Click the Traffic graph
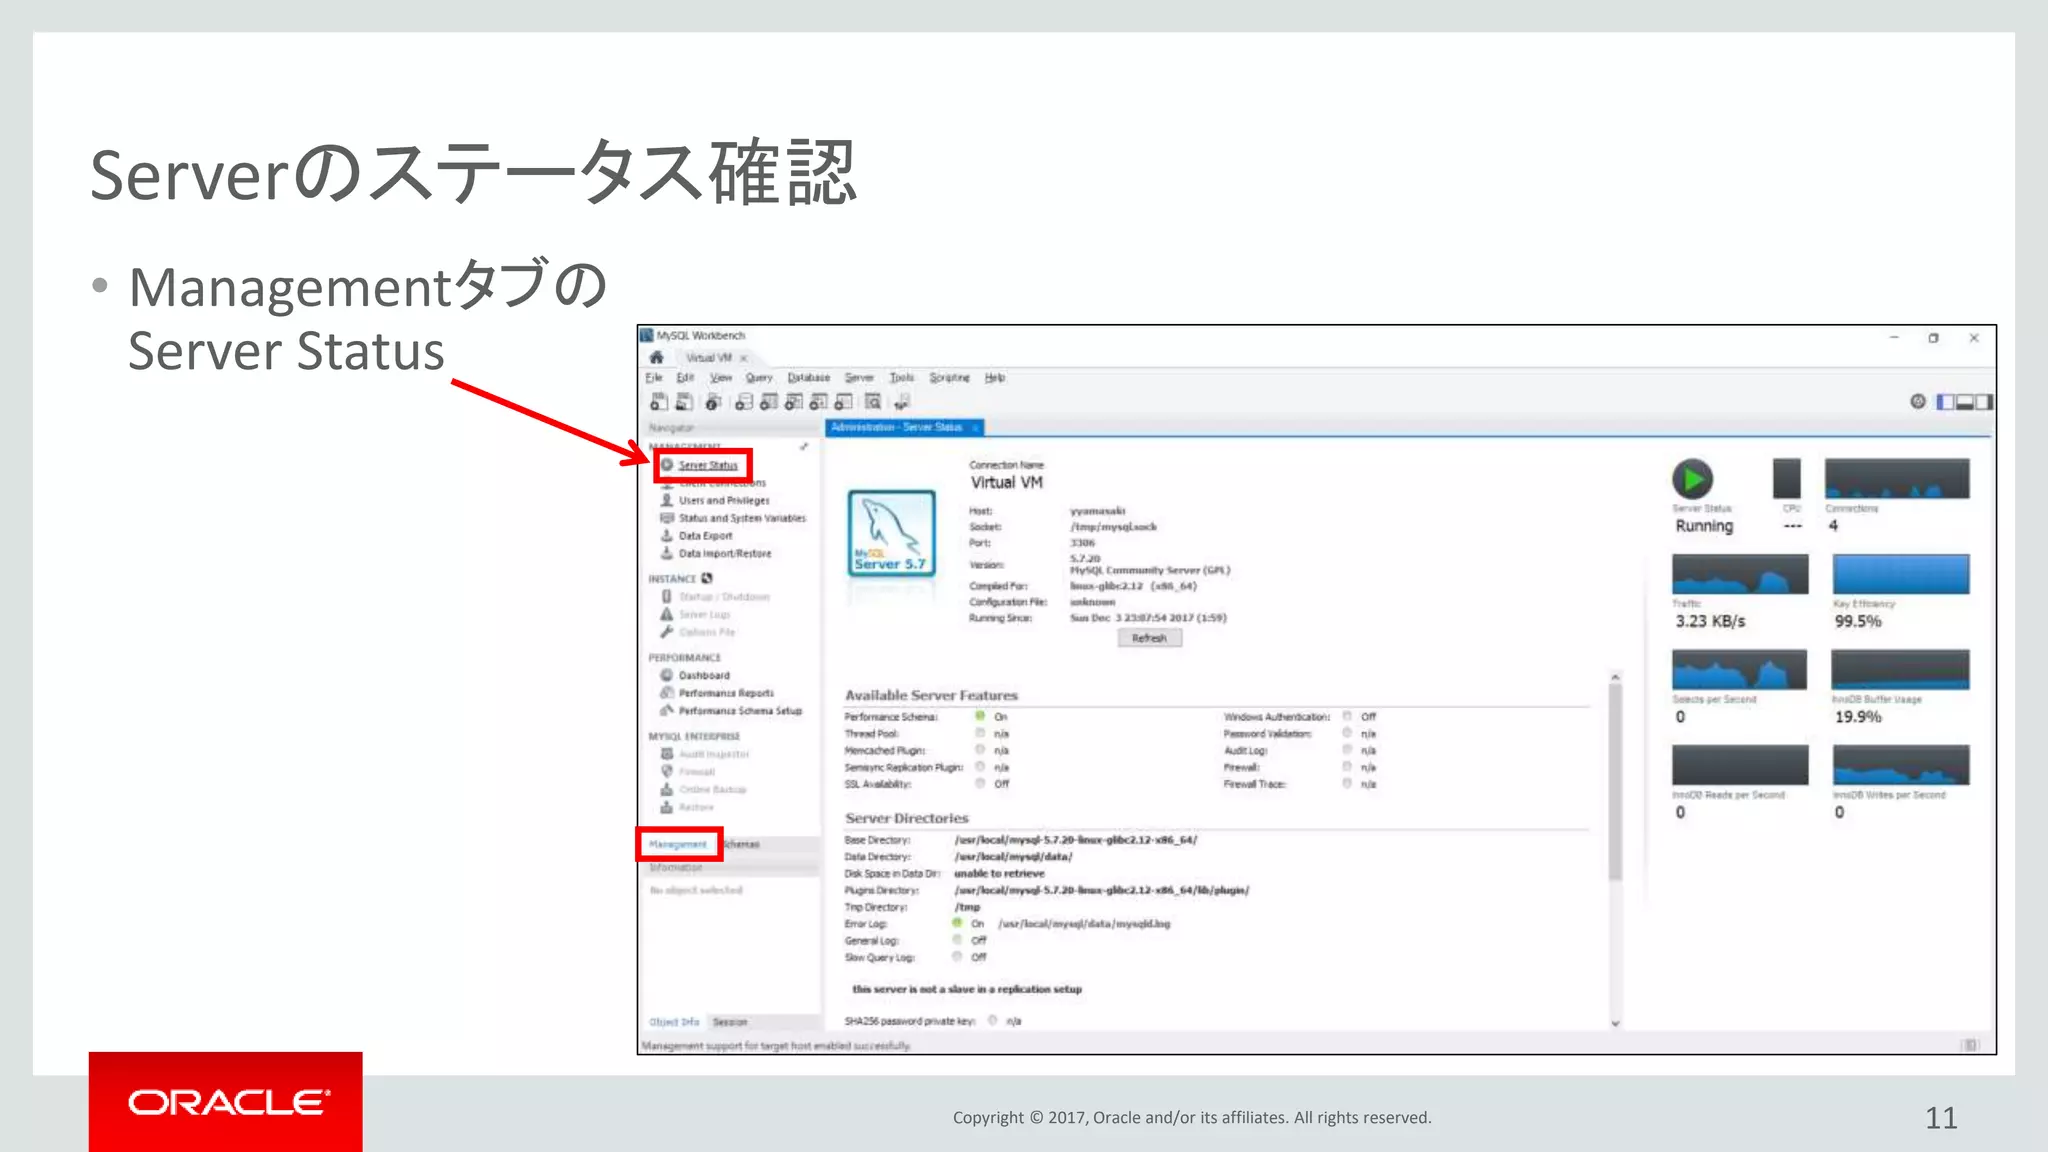The height and width of the screenshot is (1152, 2048). (1740, 574)
